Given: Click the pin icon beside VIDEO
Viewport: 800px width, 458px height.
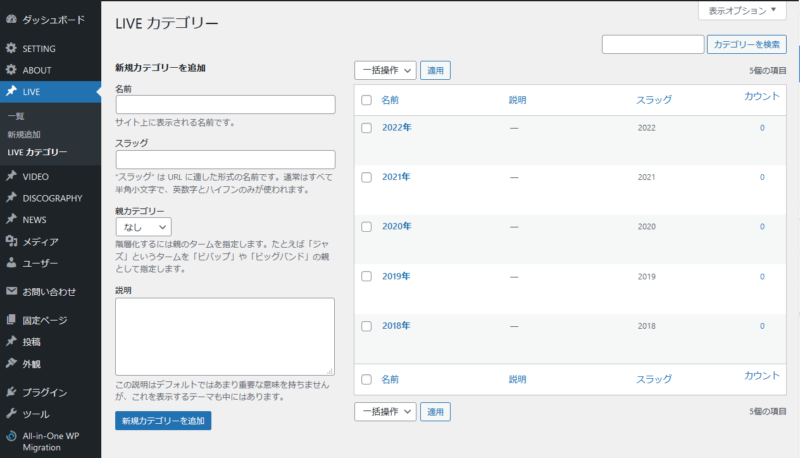Looking at the screenshot, I should (x=11, y=176).
